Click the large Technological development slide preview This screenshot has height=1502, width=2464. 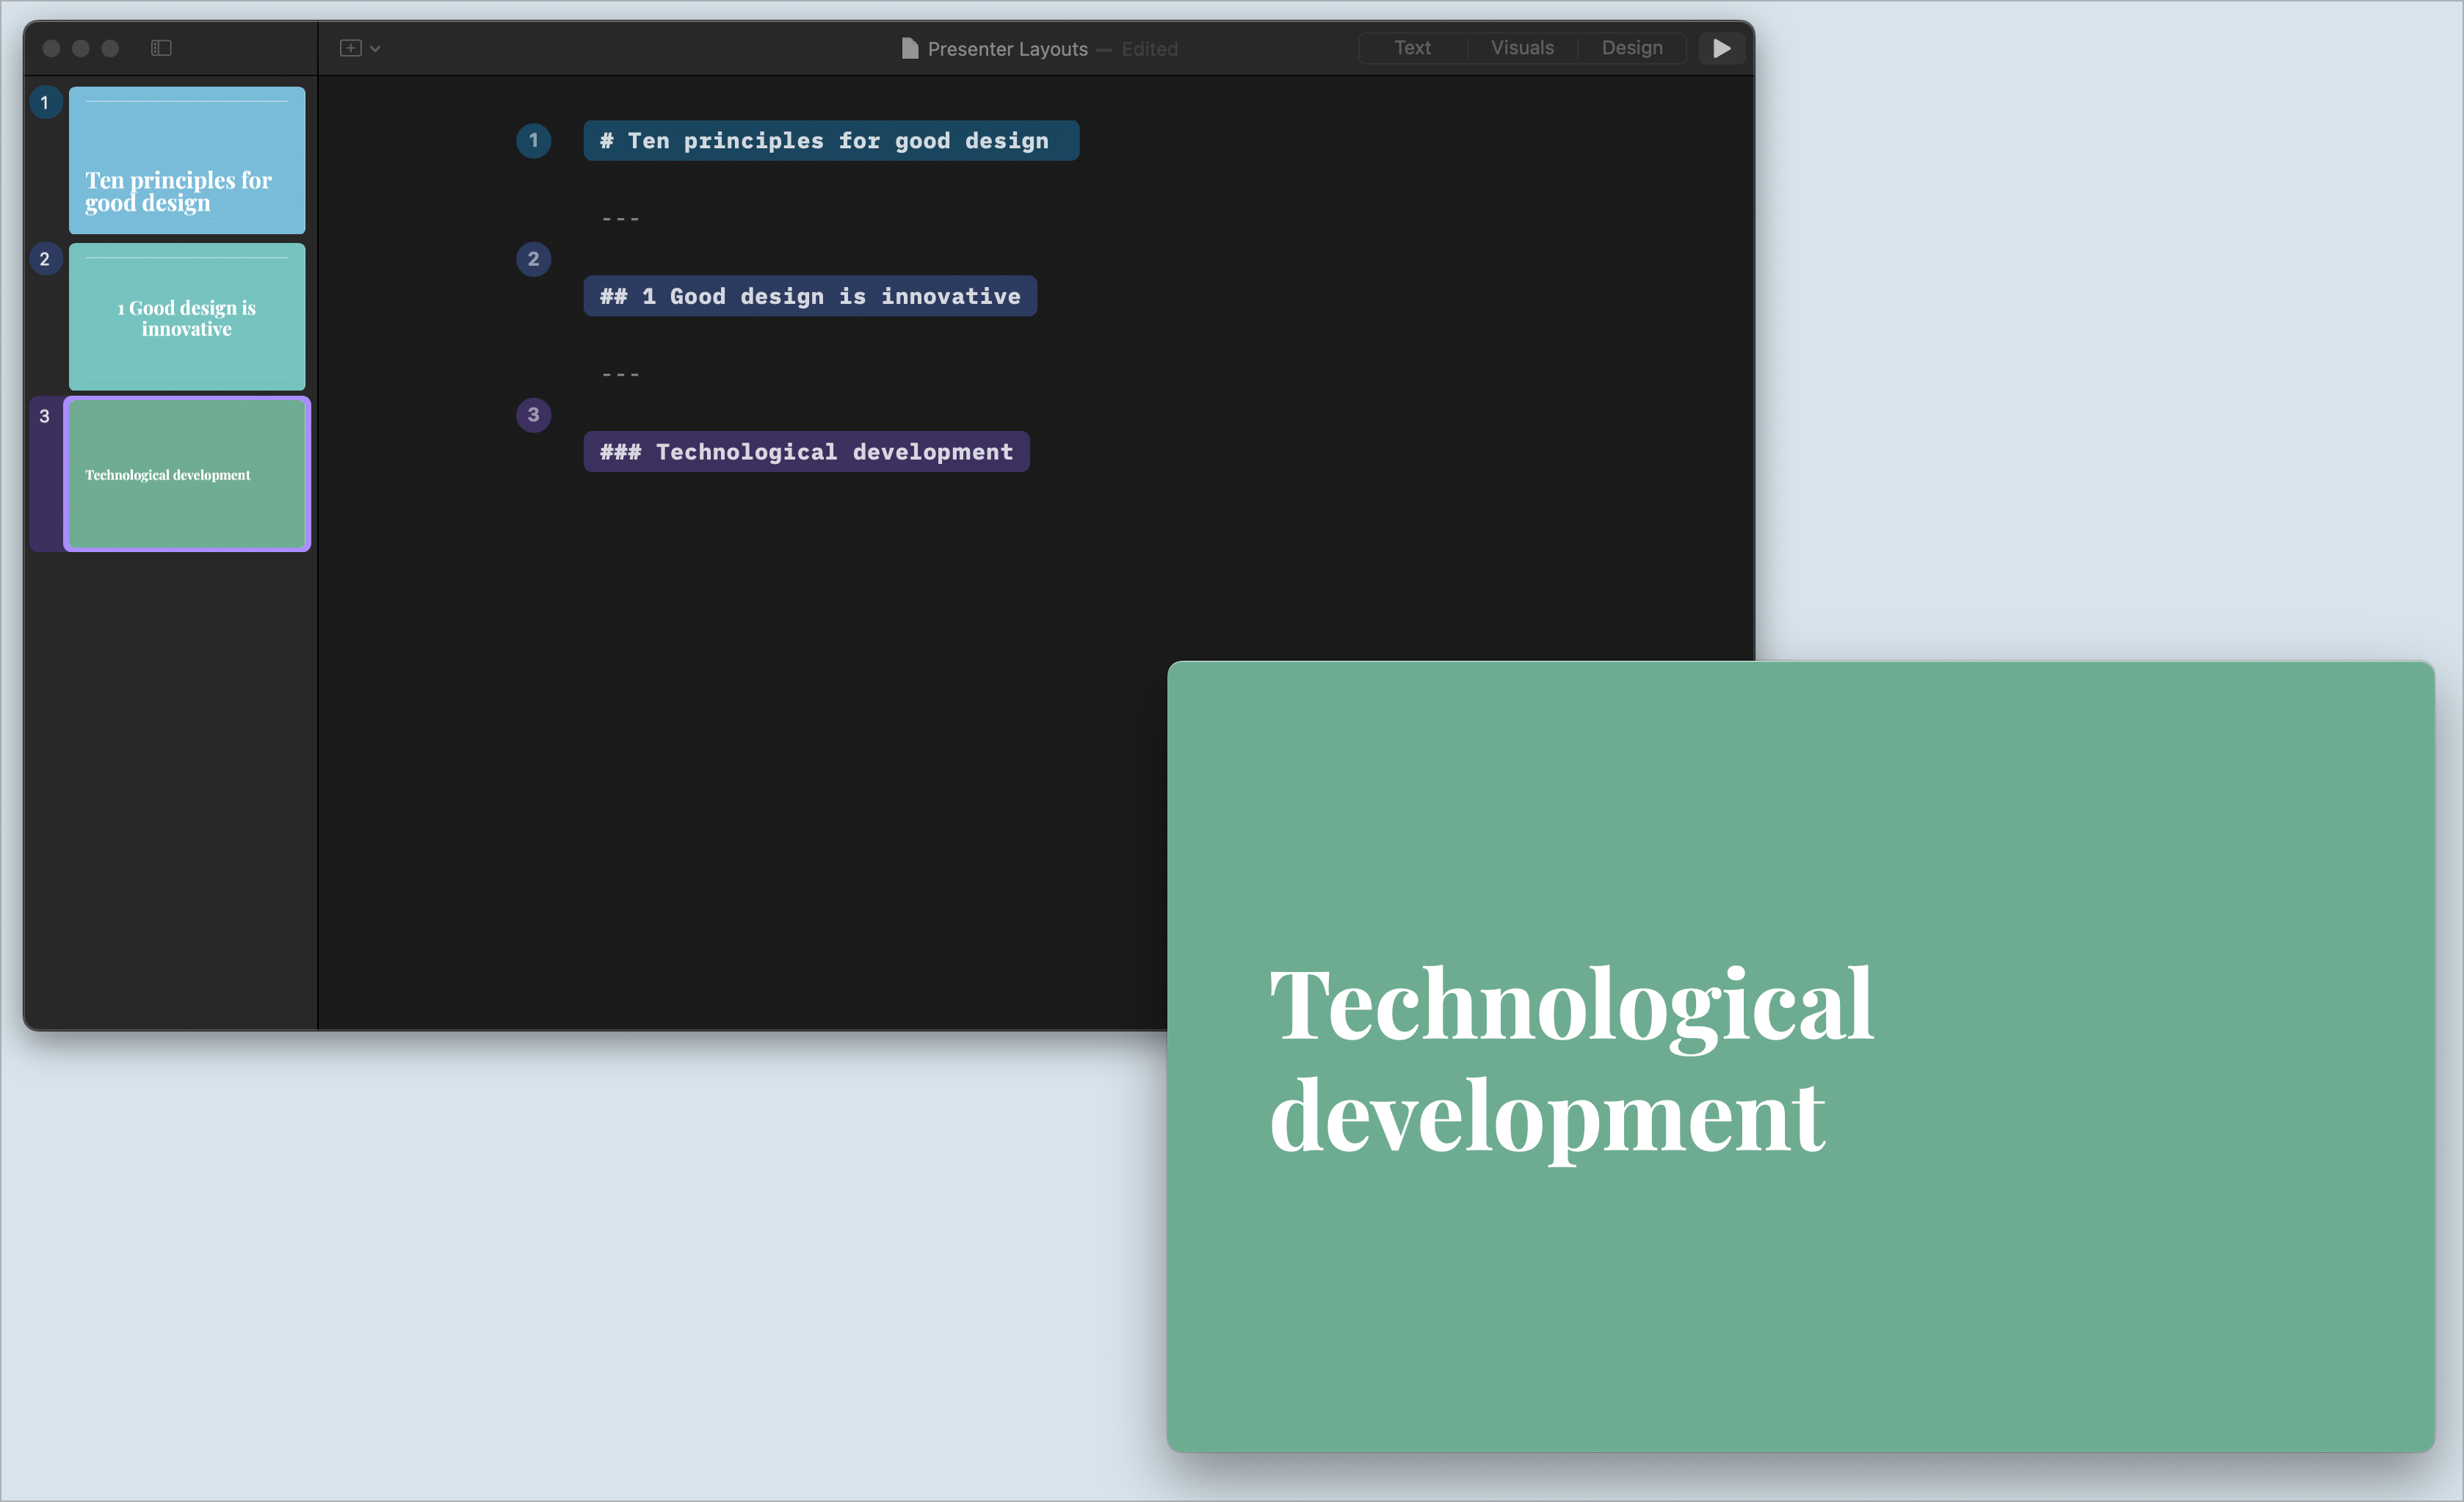click(1800, 1056)
